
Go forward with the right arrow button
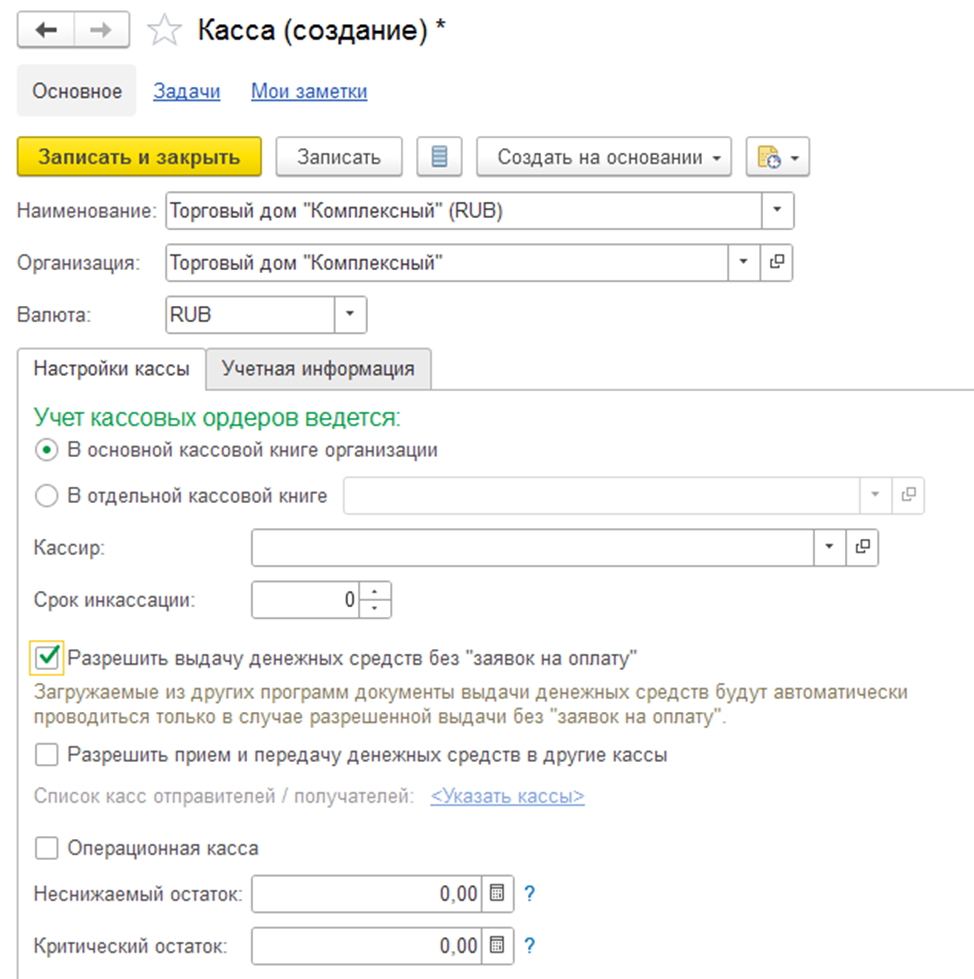(101, 29)
